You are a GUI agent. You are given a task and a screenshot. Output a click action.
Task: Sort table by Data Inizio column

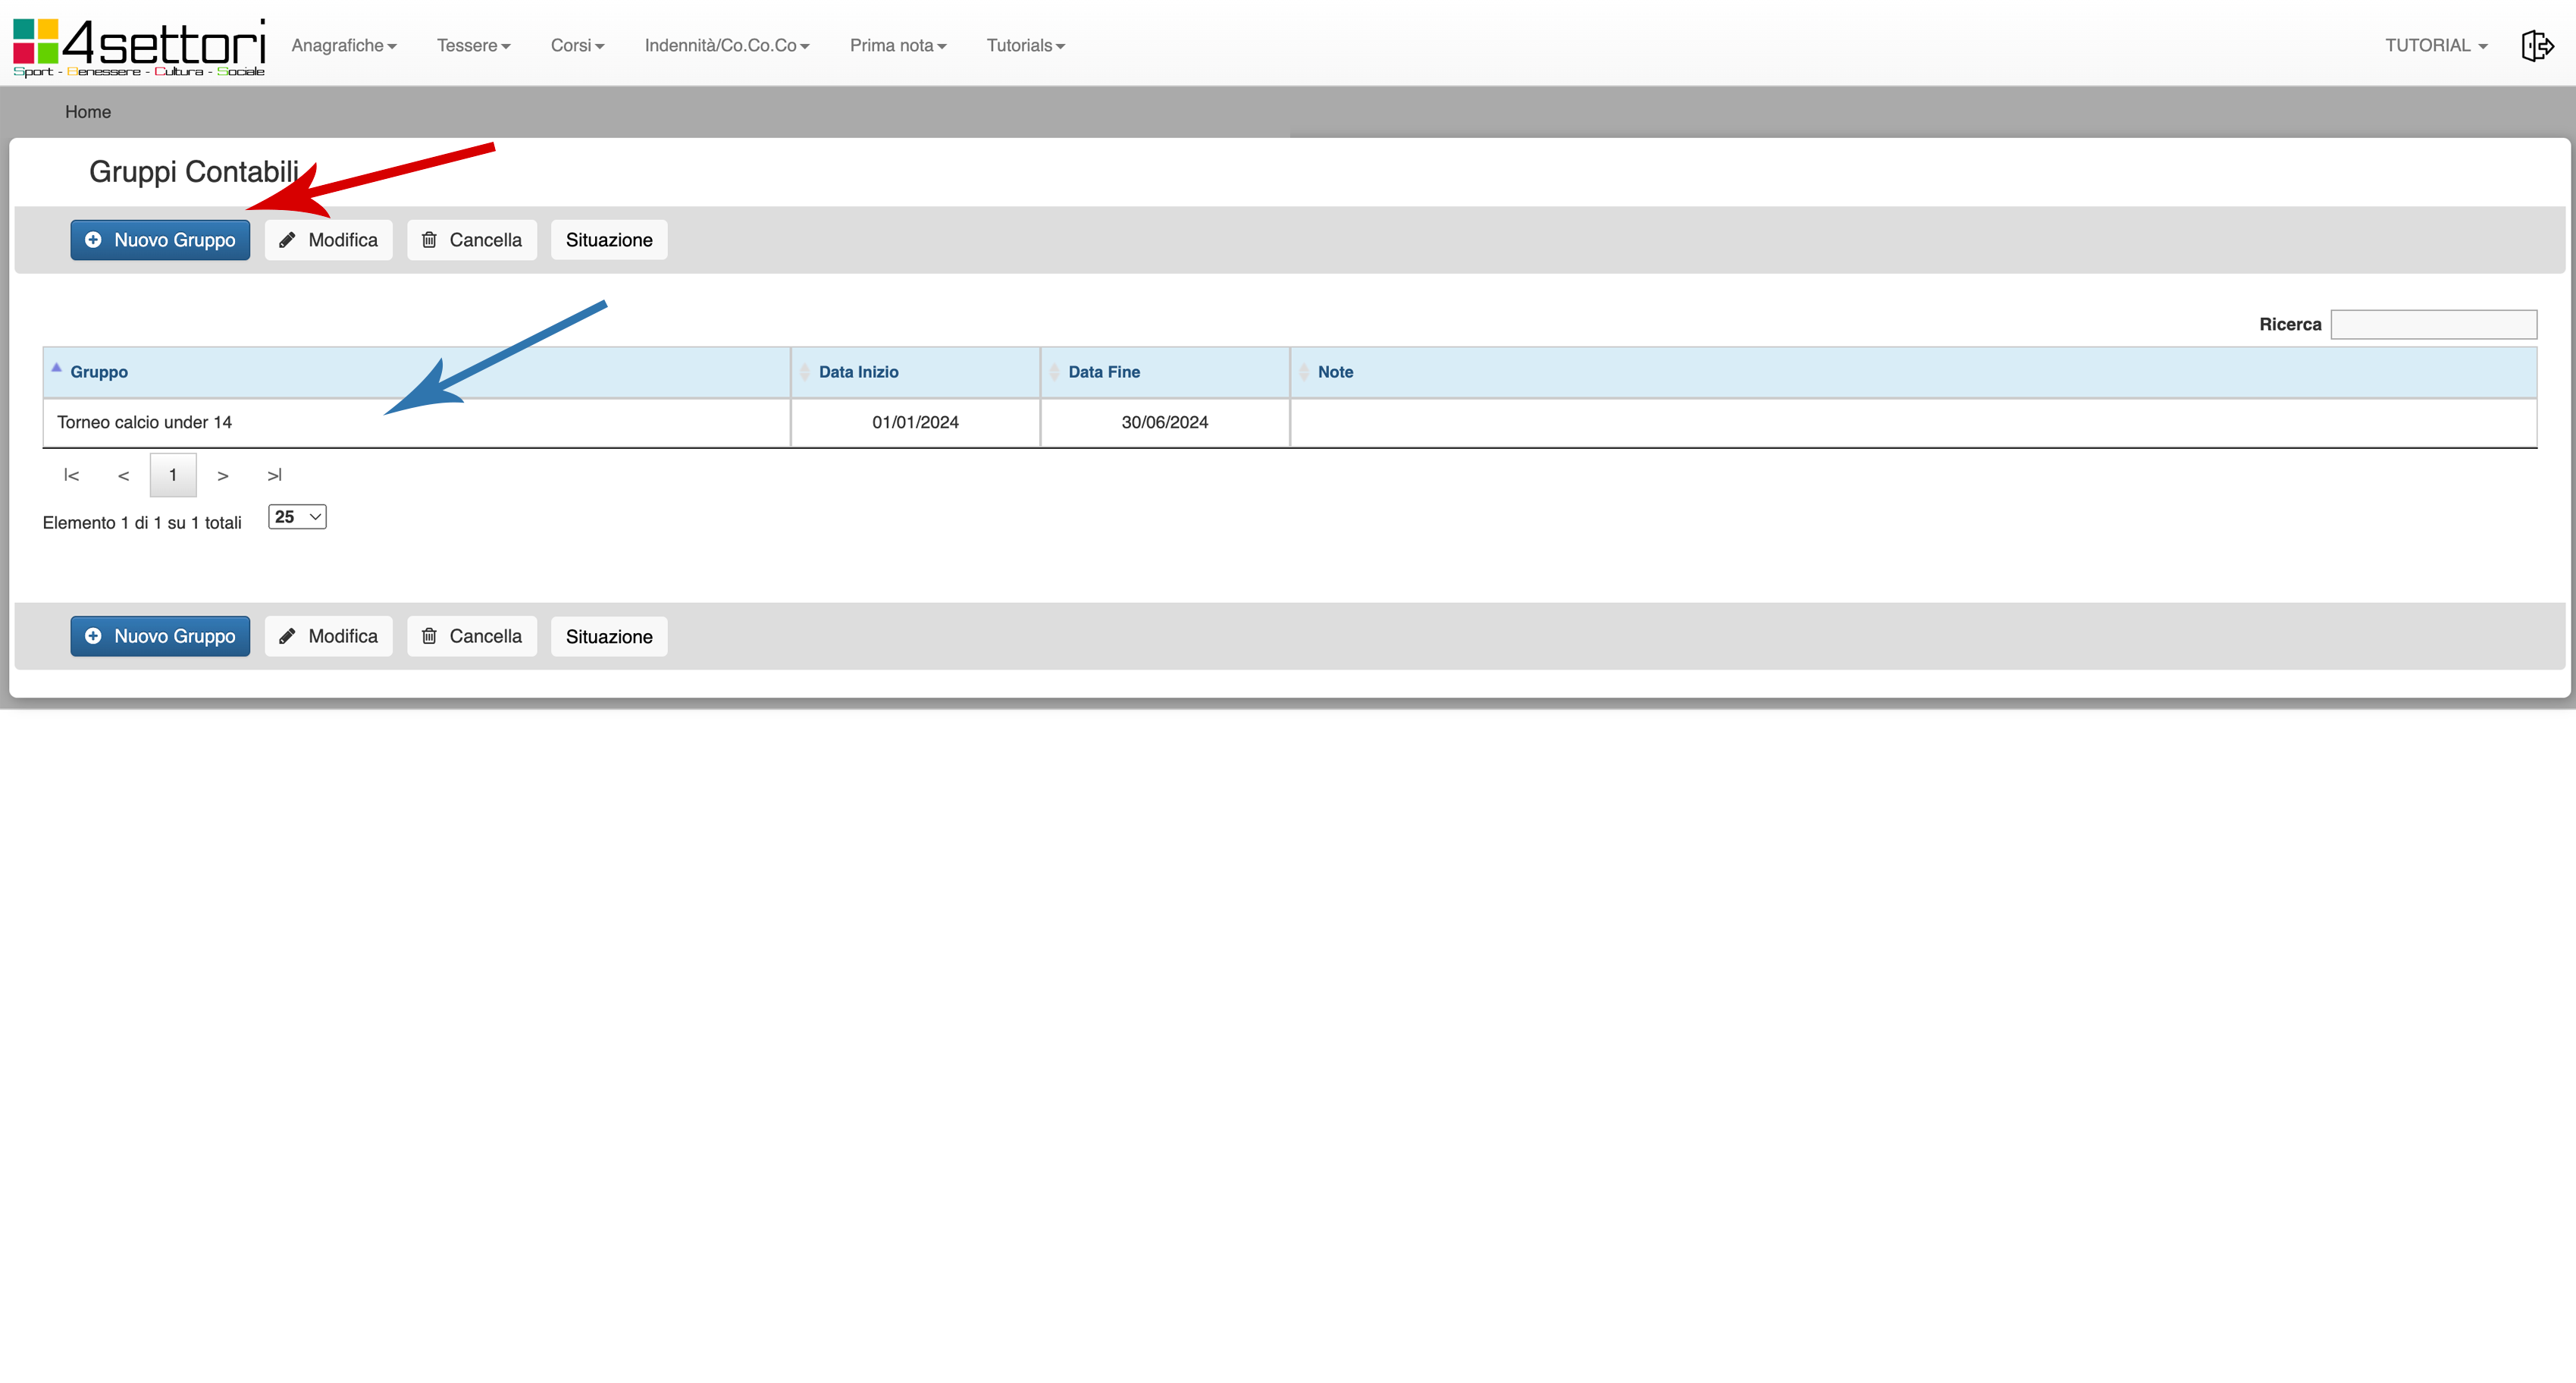pyautogui.click(x=858, y=372)
